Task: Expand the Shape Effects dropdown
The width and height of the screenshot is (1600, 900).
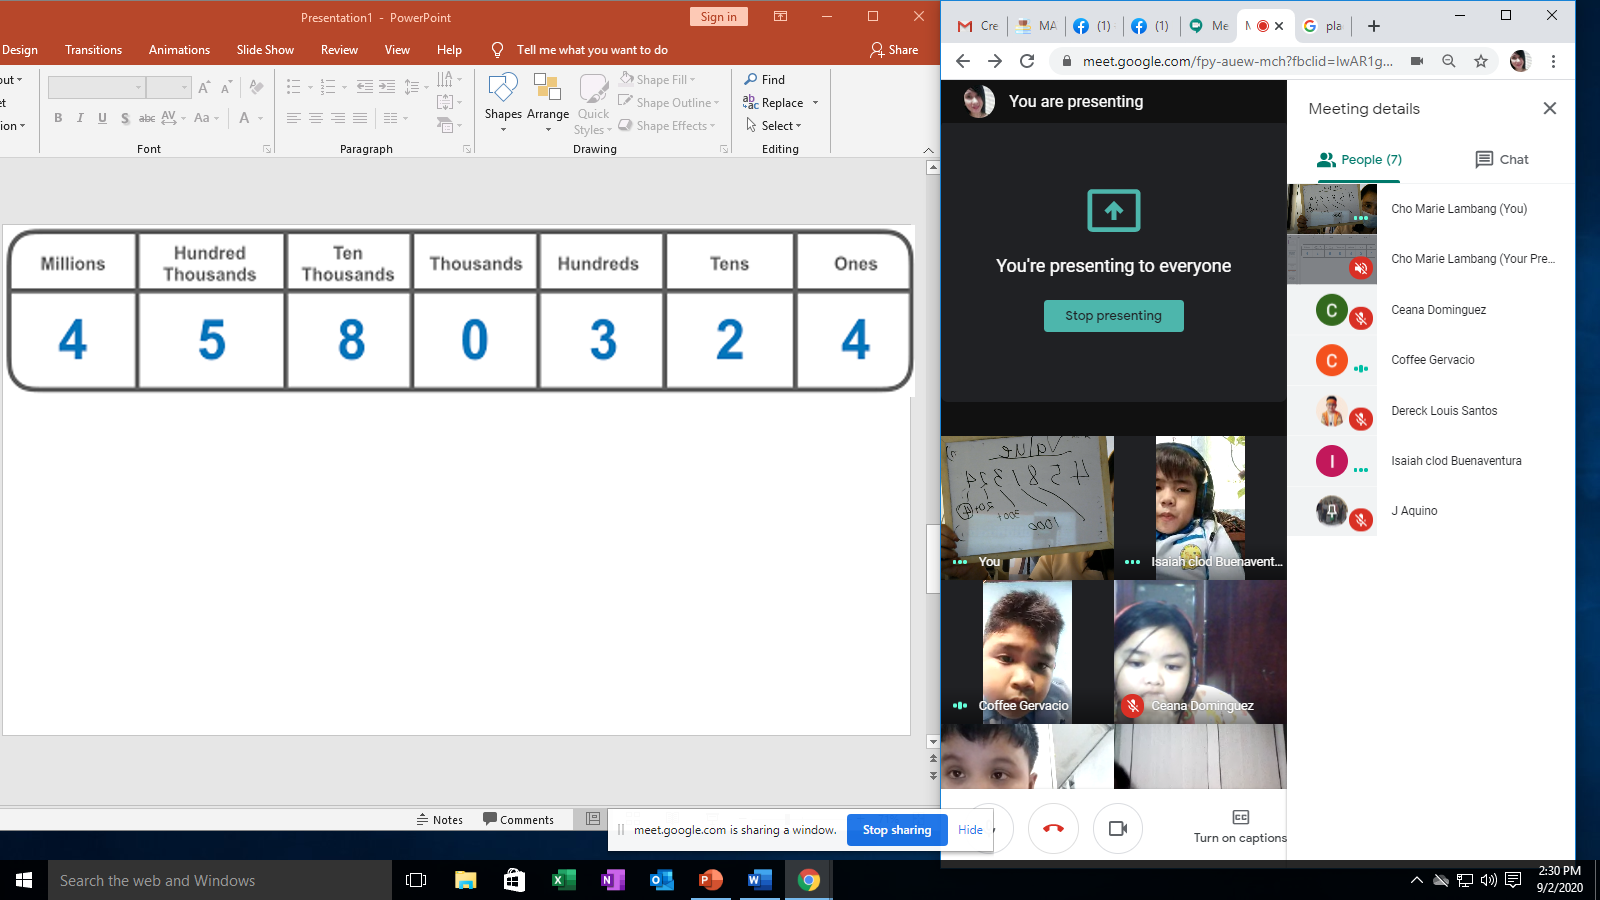Action: pos(712,126)
